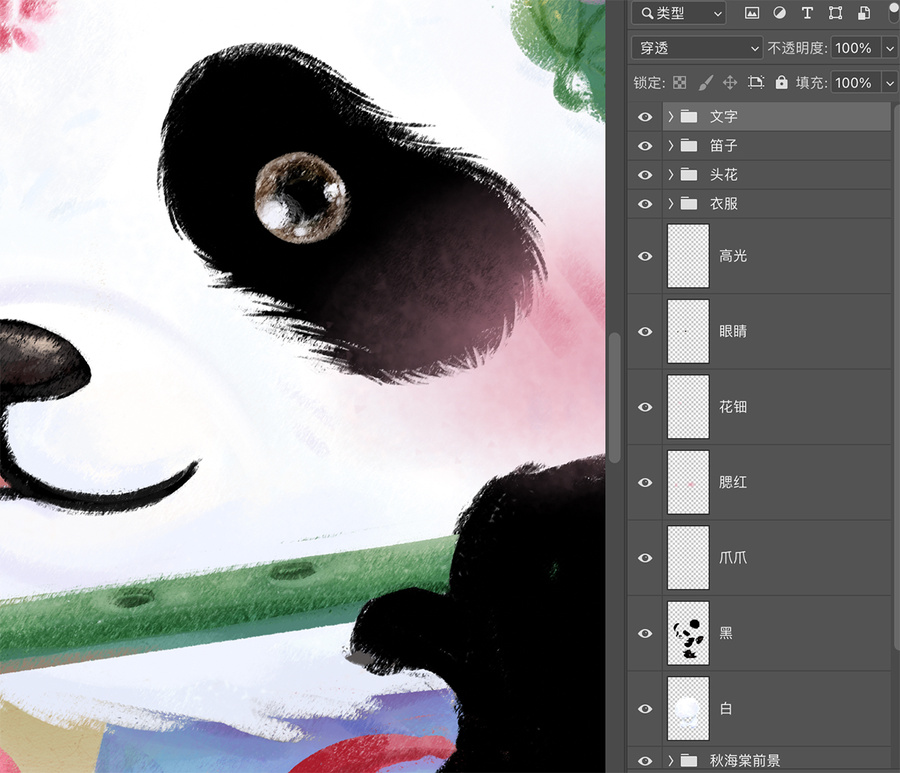Click the 头花 group name
This screenshot has height=773, width=900.
tap(724, 174)
